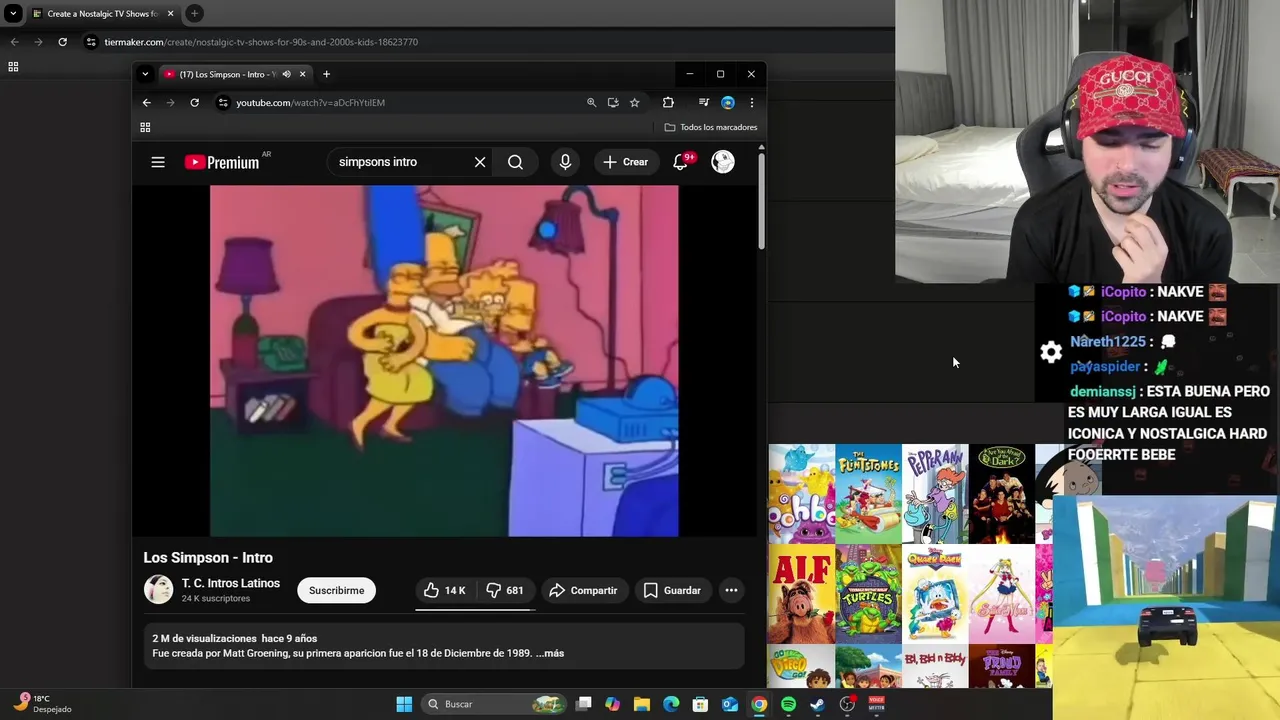This screenshot has width=1280, height=720.
Task: Open new tab in YouTube window
Action: click(x=326, y=74)
